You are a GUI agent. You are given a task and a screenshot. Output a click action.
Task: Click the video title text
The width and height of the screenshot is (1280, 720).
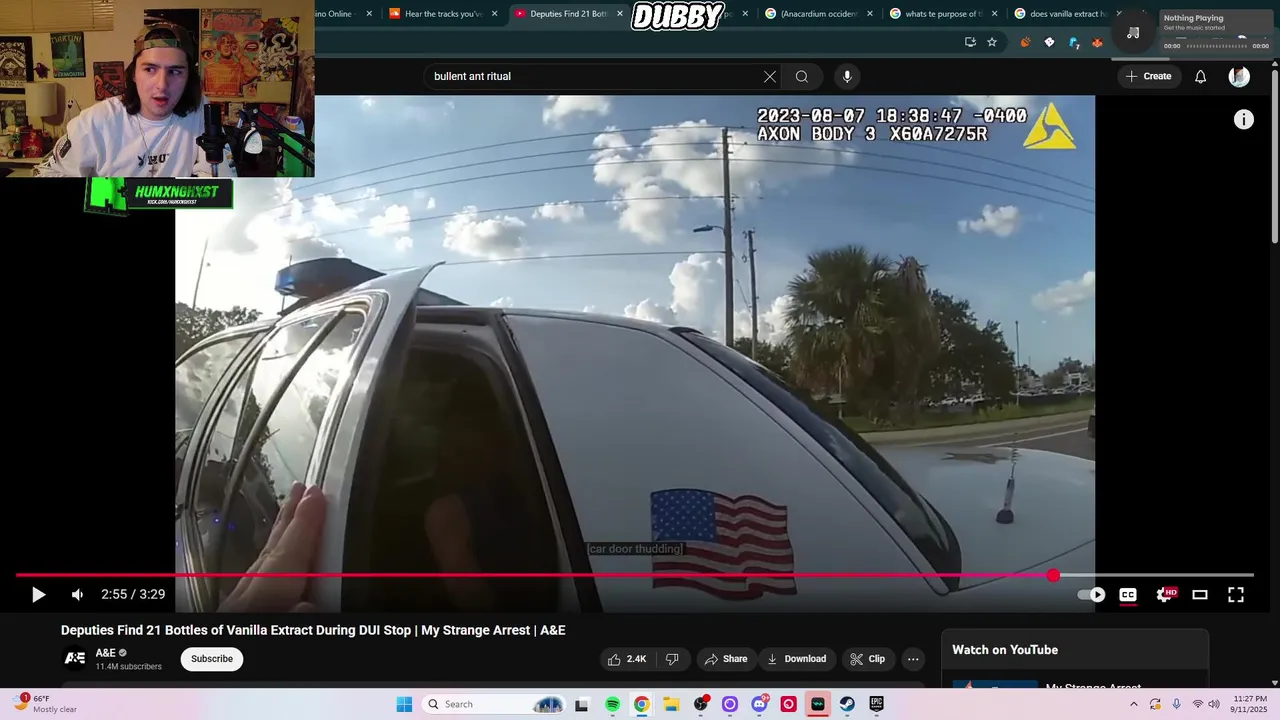[313, 630]
